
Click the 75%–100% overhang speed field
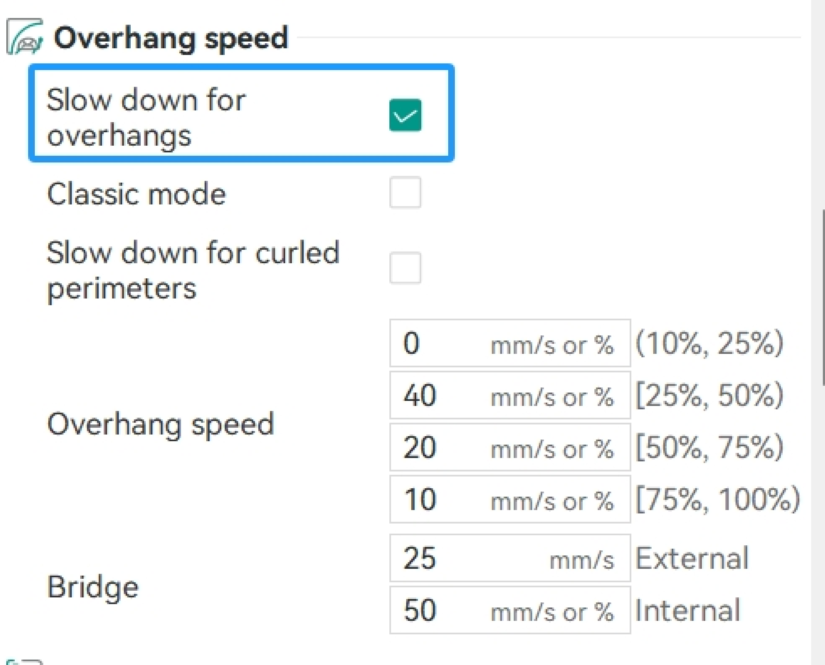(510, 499)
